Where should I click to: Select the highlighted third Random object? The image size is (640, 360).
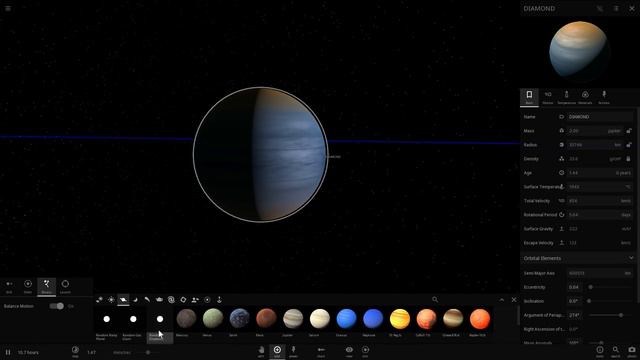160,324
